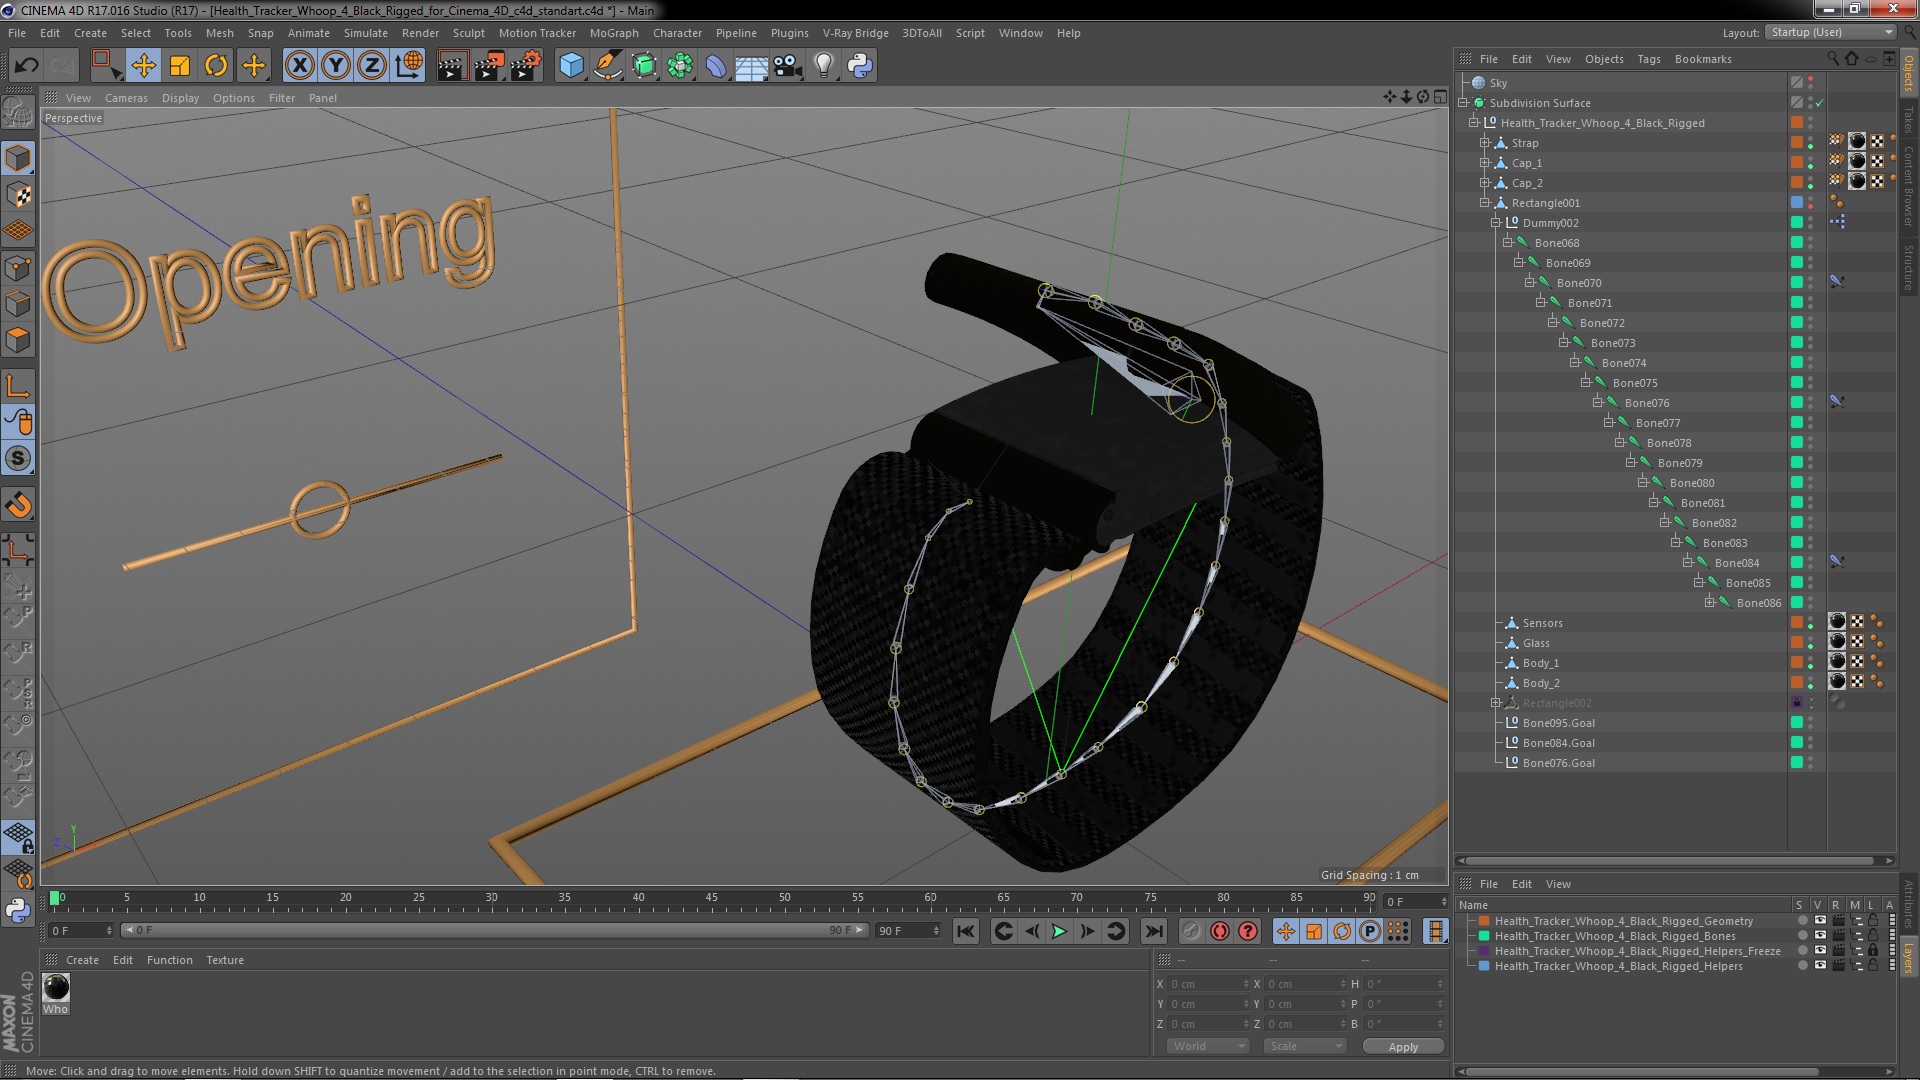1920x1080 pixels.
Task: Open Object Manager Tags menu
Action: [1649, 59]
